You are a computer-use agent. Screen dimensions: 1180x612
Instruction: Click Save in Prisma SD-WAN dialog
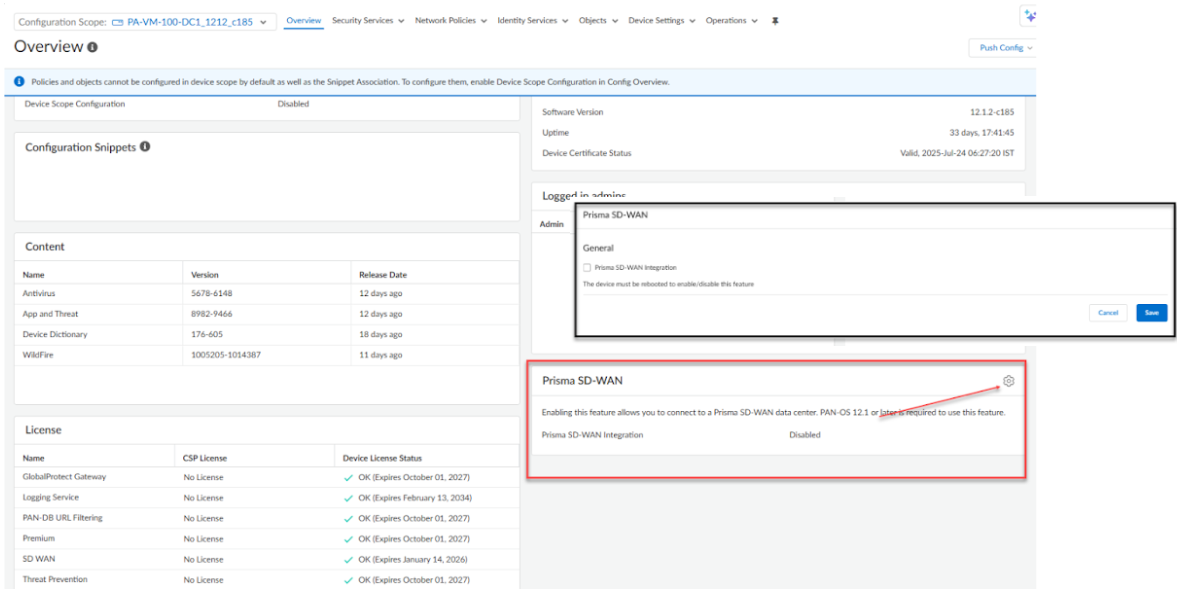click(x=1151, y=313)
